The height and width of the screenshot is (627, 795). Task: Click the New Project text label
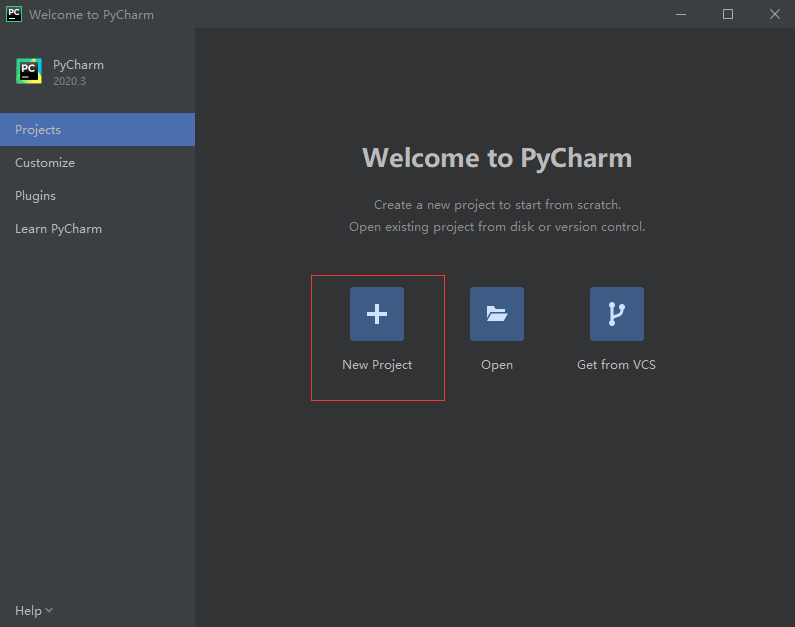(x=377, y=364)
